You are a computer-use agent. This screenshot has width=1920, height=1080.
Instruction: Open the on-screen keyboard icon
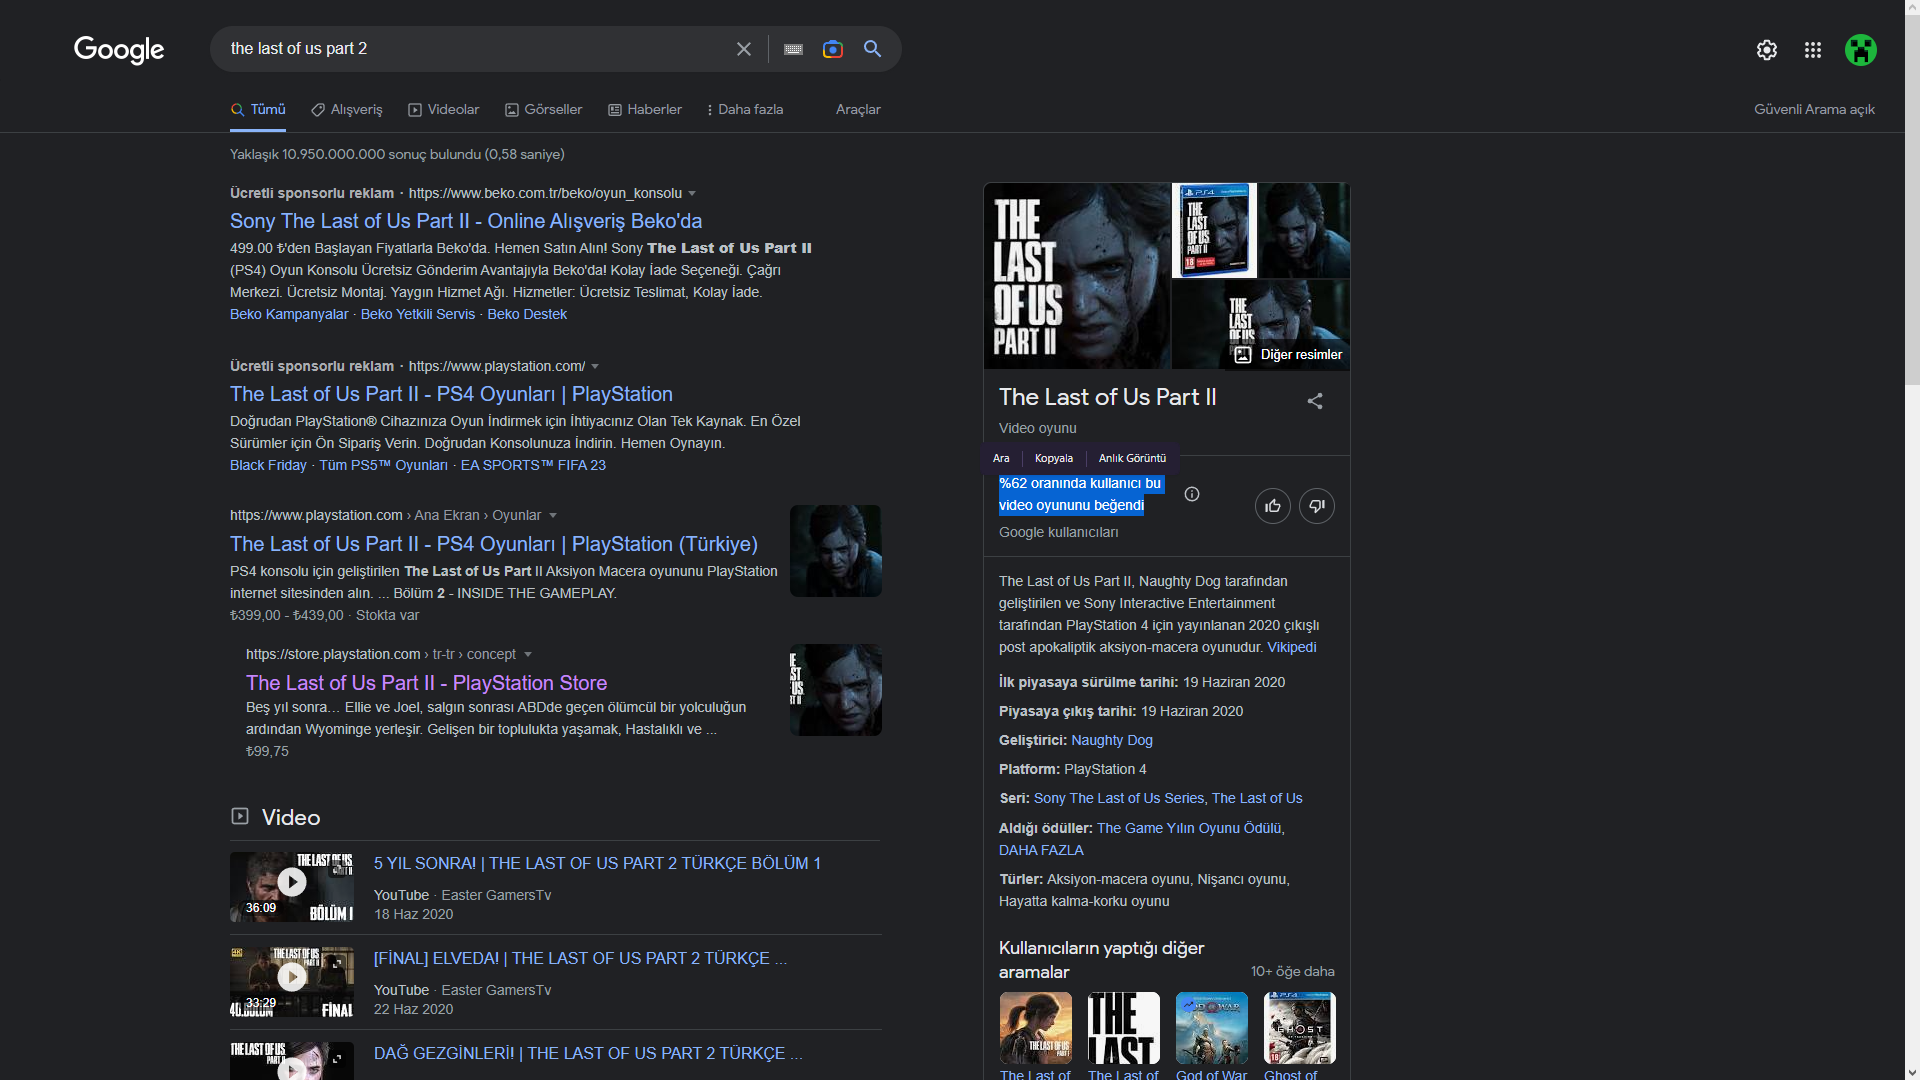[x=794, y=49]
